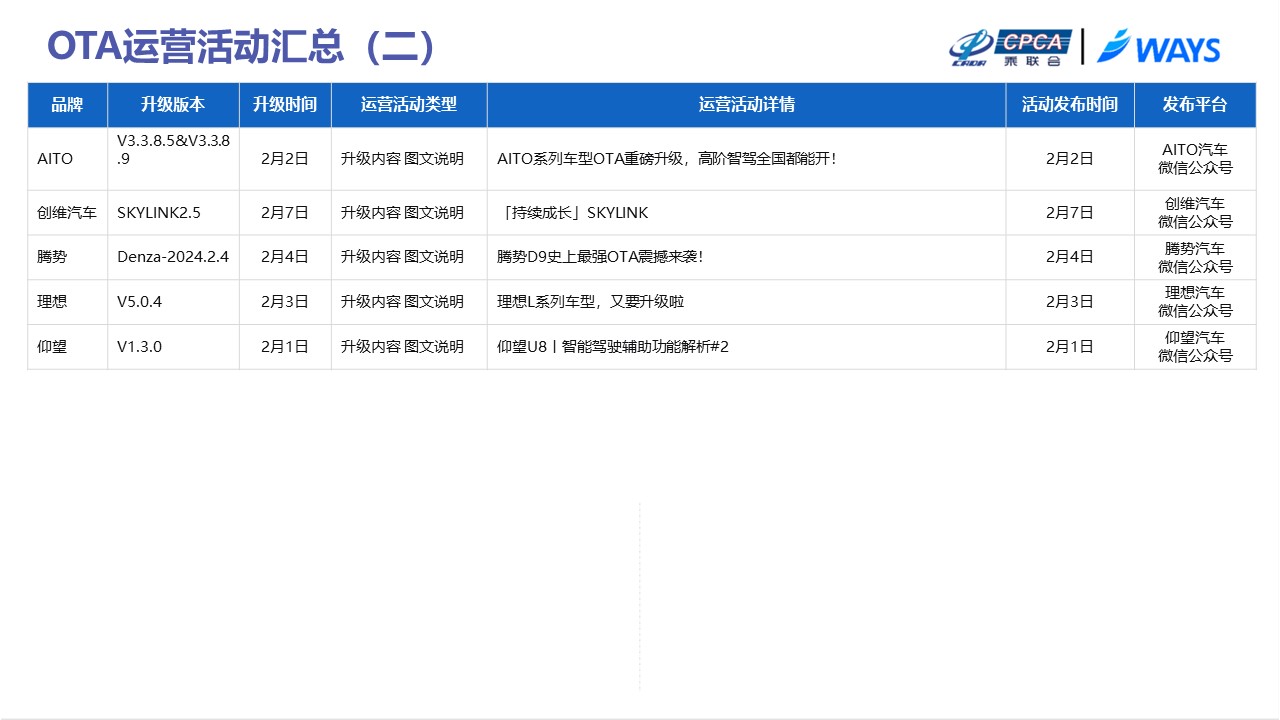This screenshot has width=1280, height=720.
Task: Select the AITO brand cell
Action: pos(67,159)
